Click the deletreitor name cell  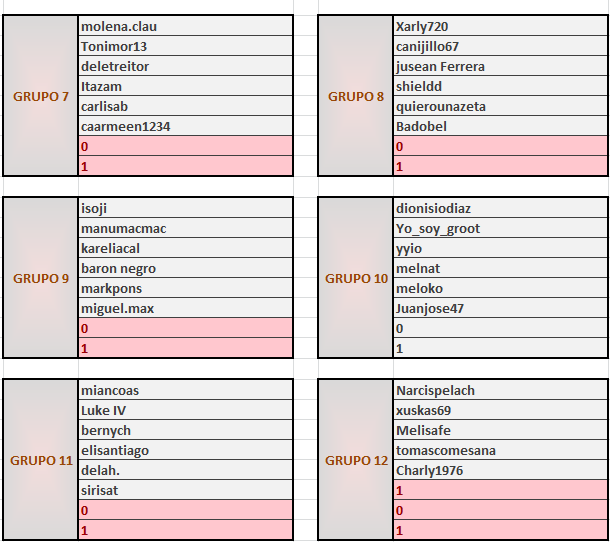click(x=185, y=67)
